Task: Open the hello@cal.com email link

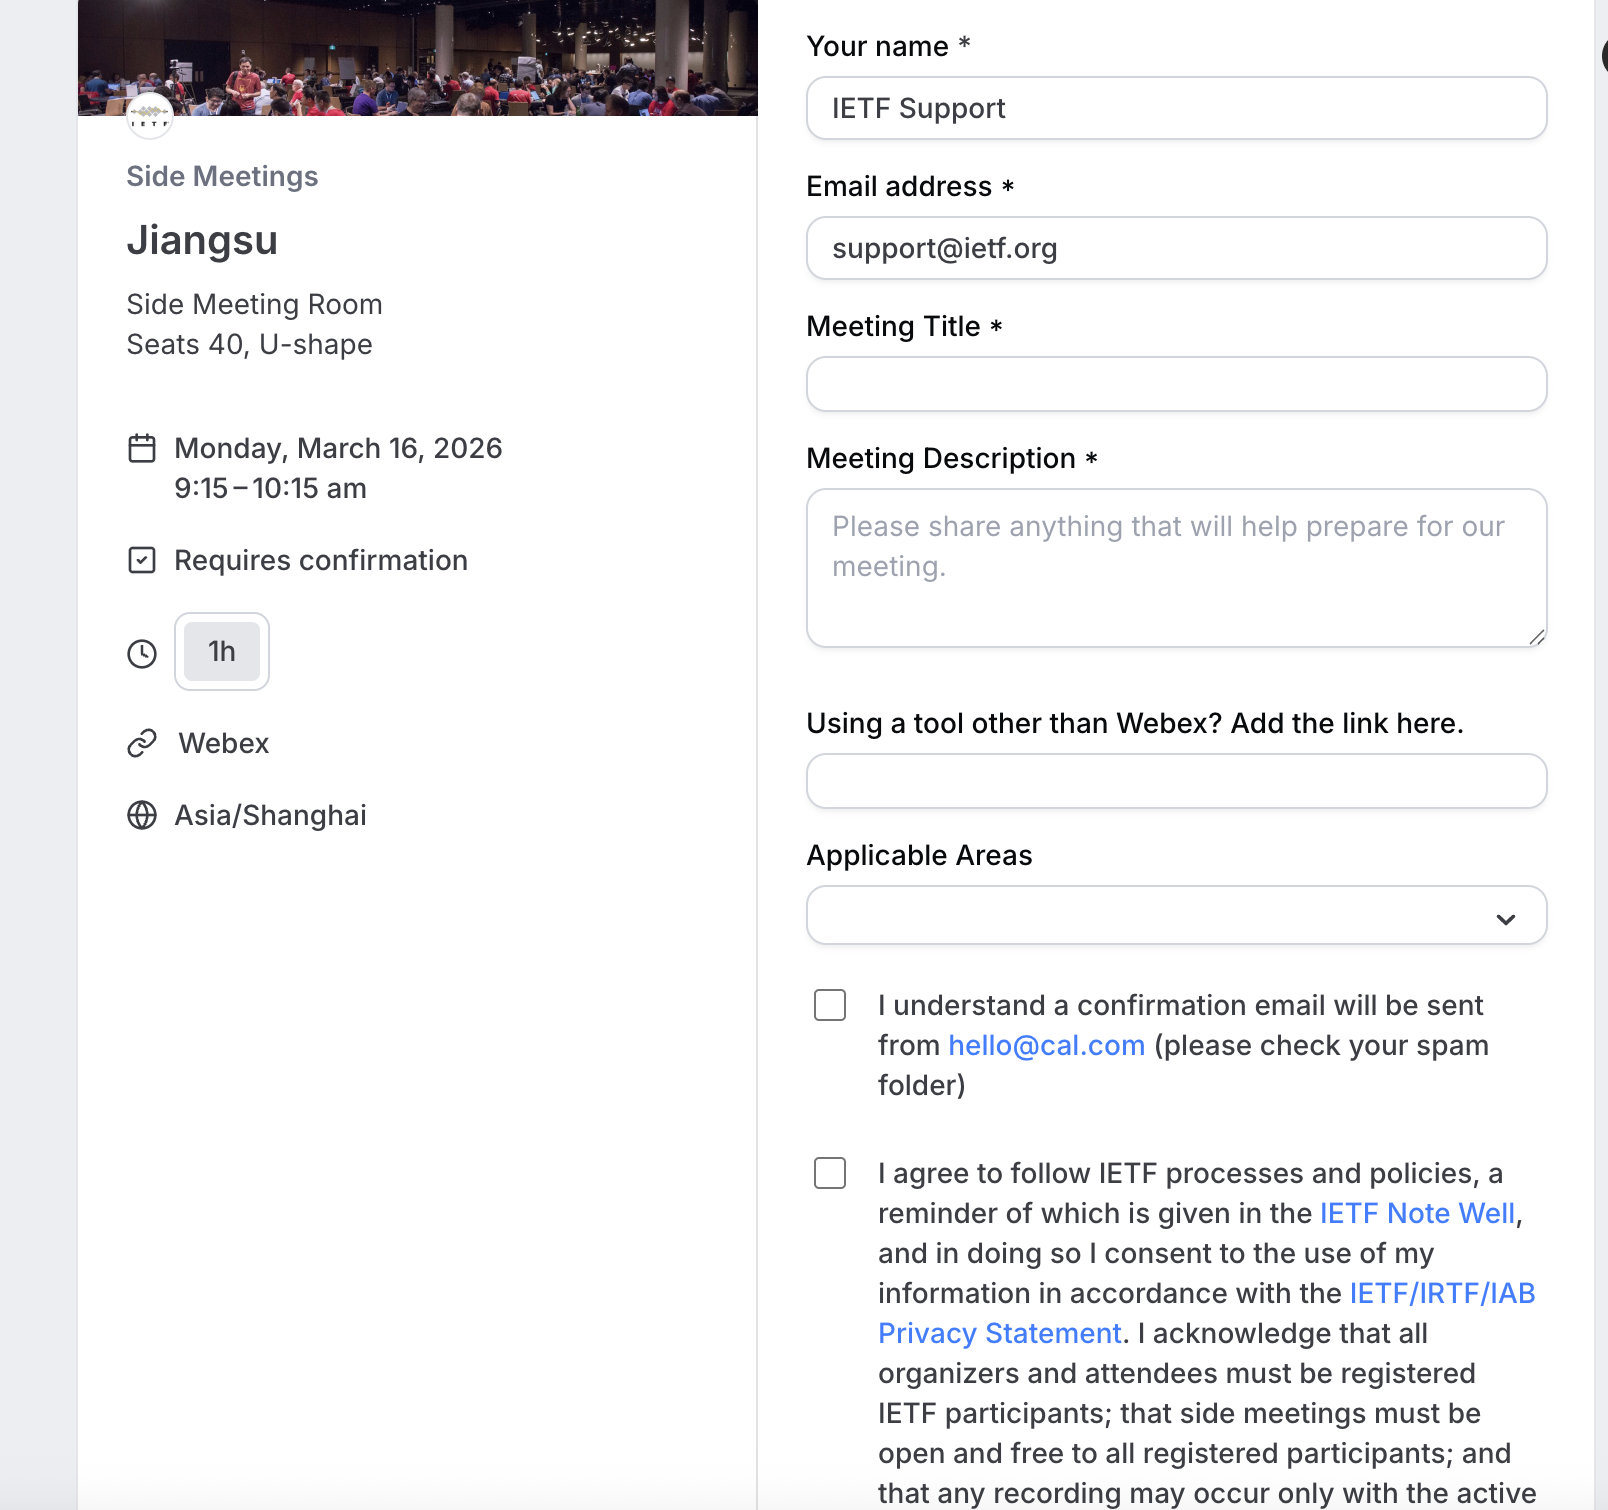Action: tap(1046, 1045)
